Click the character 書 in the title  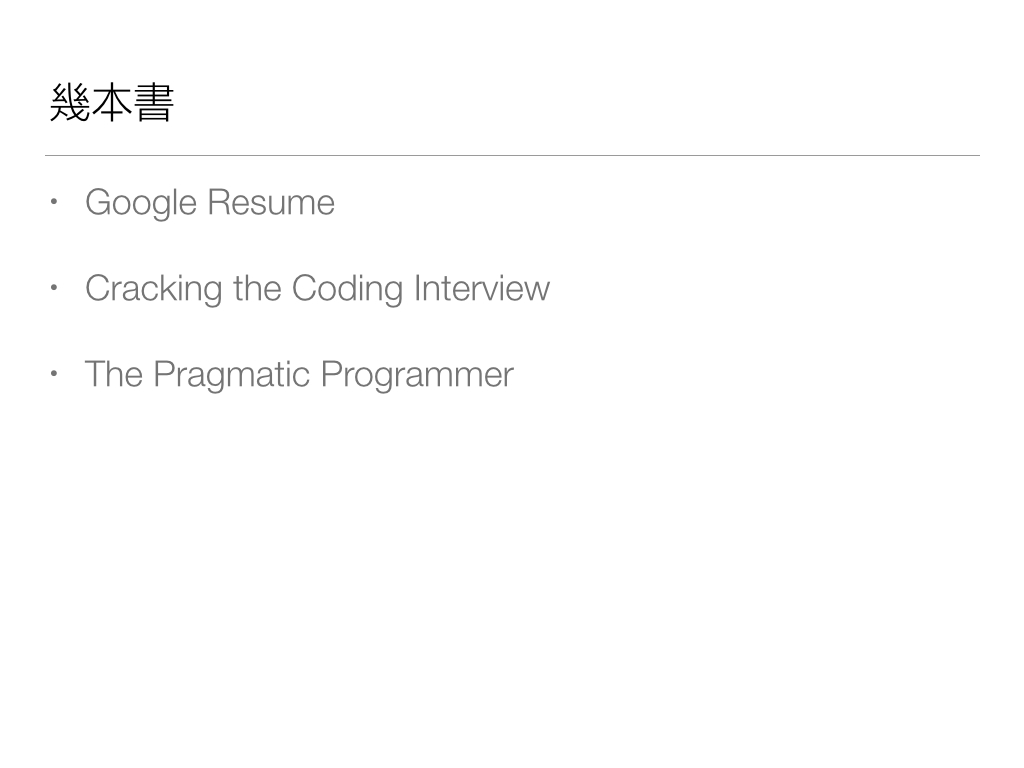click(x=154, y=104)
